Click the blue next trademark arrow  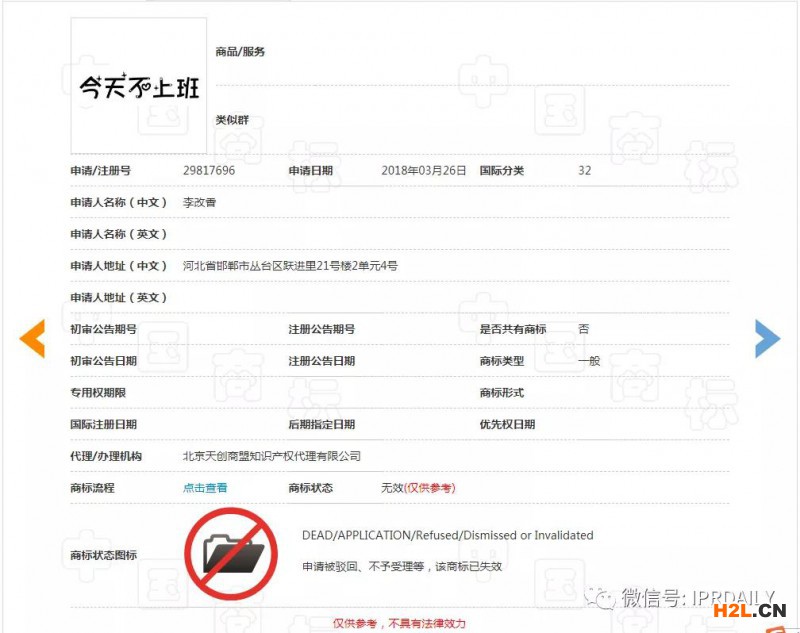tap(766, 339)
